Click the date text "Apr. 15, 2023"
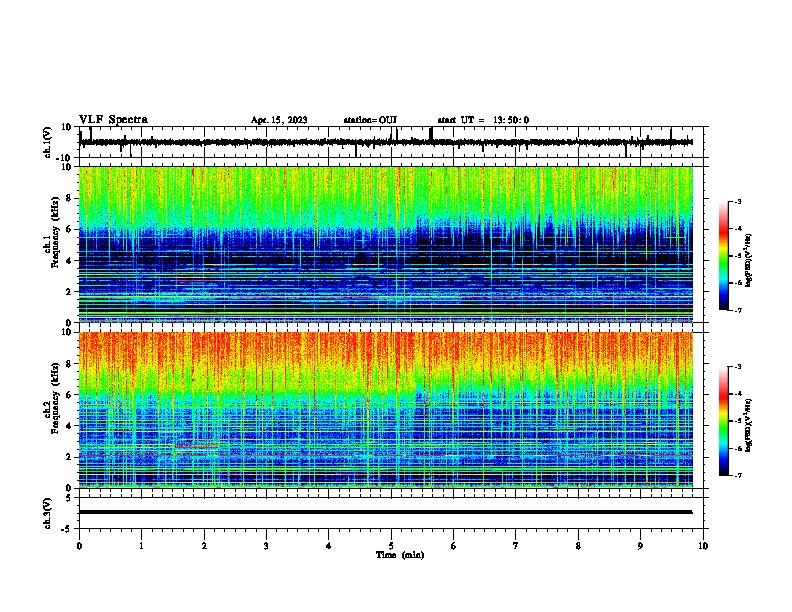The image size is (792, 612). coord(279,120)
